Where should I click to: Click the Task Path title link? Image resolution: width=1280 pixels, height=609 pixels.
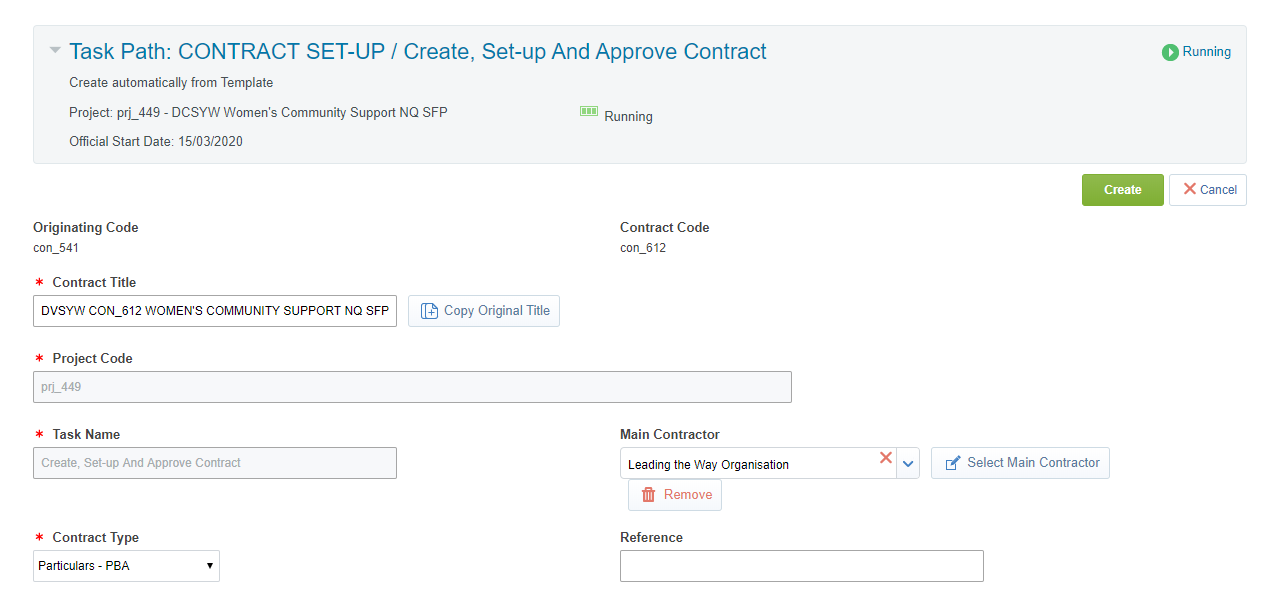(x=418, y=52)
